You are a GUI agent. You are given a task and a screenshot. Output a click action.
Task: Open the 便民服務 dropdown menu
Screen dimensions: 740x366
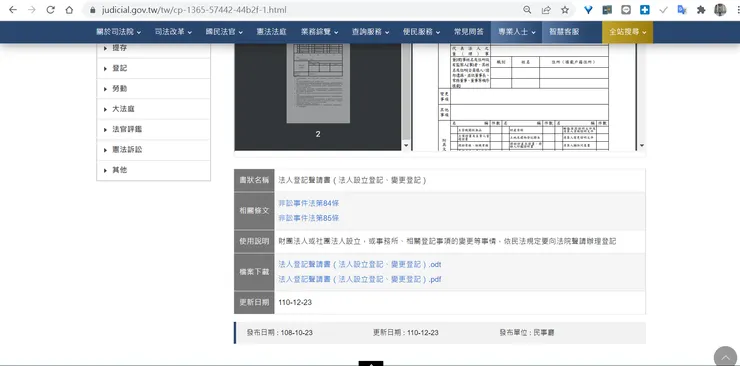point(421,32)
